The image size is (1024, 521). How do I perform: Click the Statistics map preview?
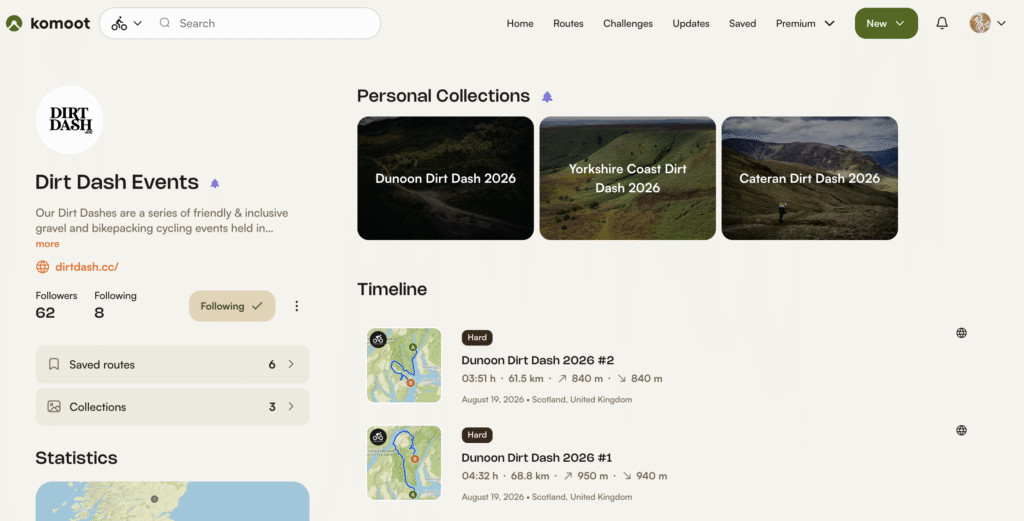click(172, 501)
